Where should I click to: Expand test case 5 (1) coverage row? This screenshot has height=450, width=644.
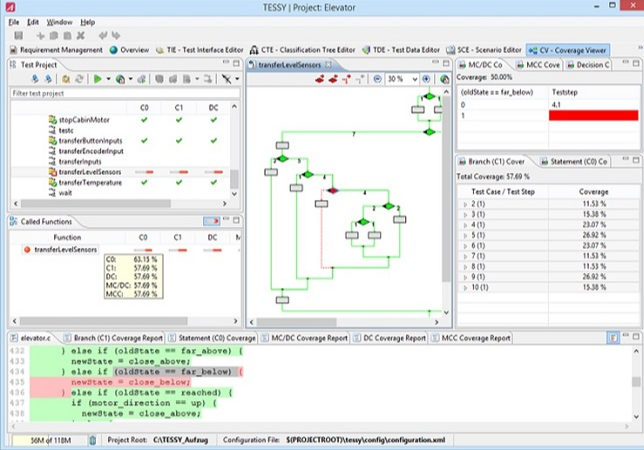click(x=465, y=236)
